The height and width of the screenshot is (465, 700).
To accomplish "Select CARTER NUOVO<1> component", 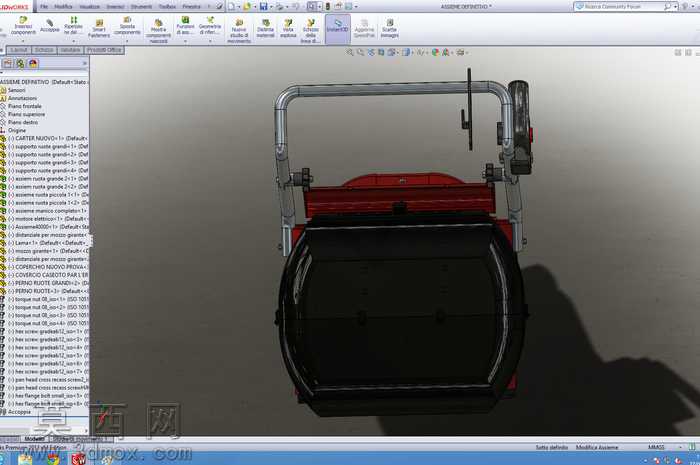I will [x=45, y=138].
